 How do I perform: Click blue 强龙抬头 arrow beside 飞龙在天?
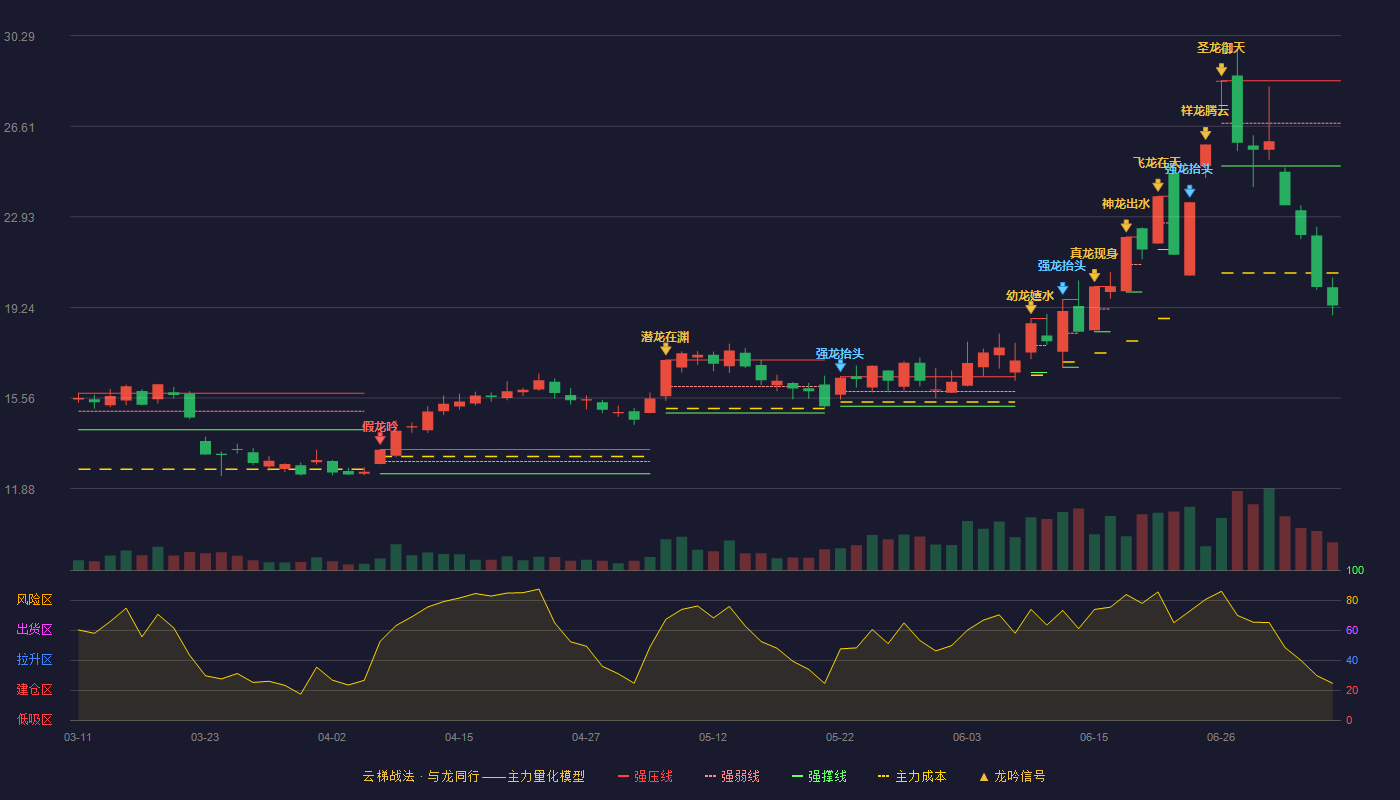(x=1189, y=191)
